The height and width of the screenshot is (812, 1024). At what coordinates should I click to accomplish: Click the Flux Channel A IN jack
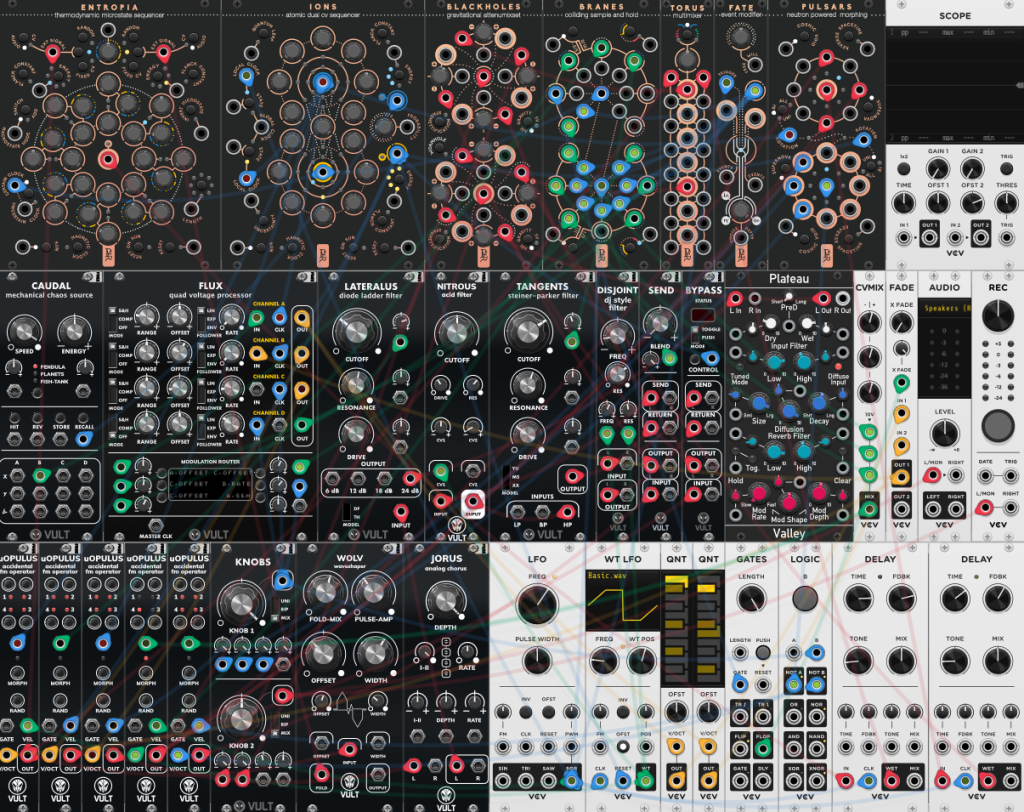257,318
